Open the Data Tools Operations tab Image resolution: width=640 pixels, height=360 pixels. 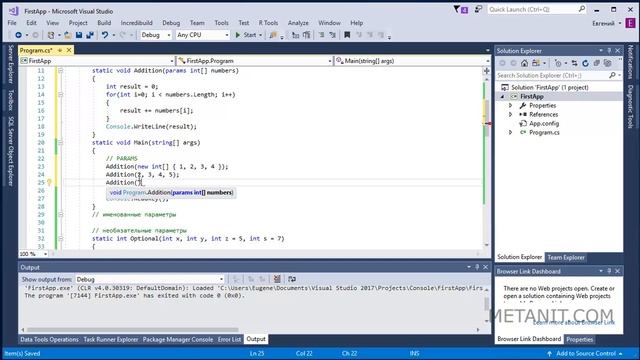(x=49, y=339)
